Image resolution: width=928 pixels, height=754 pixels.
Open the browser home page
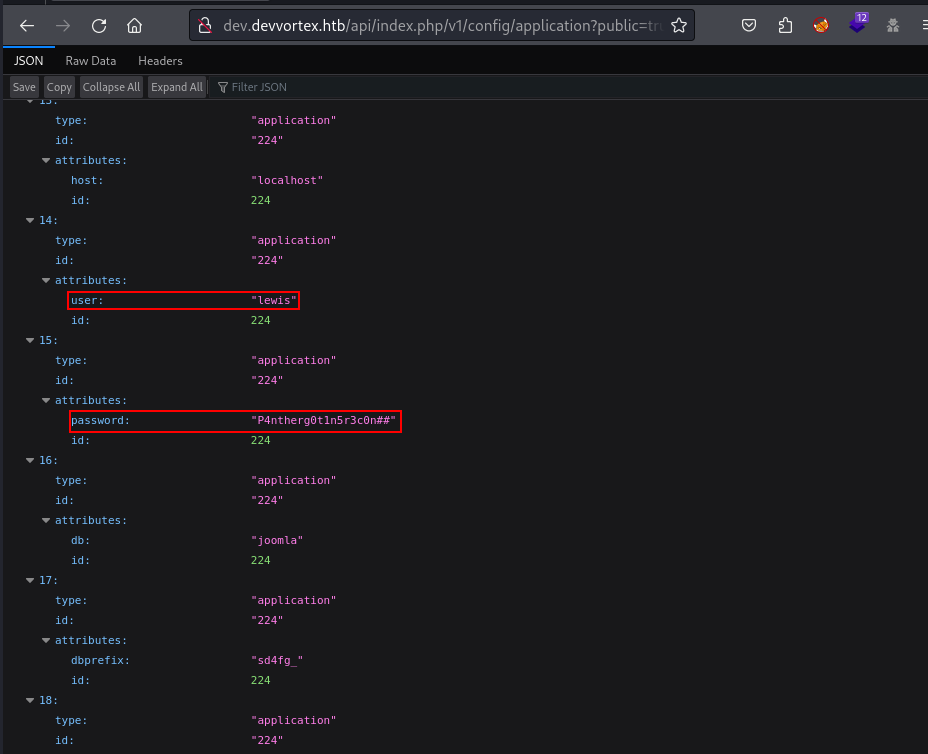click(134, 25)
